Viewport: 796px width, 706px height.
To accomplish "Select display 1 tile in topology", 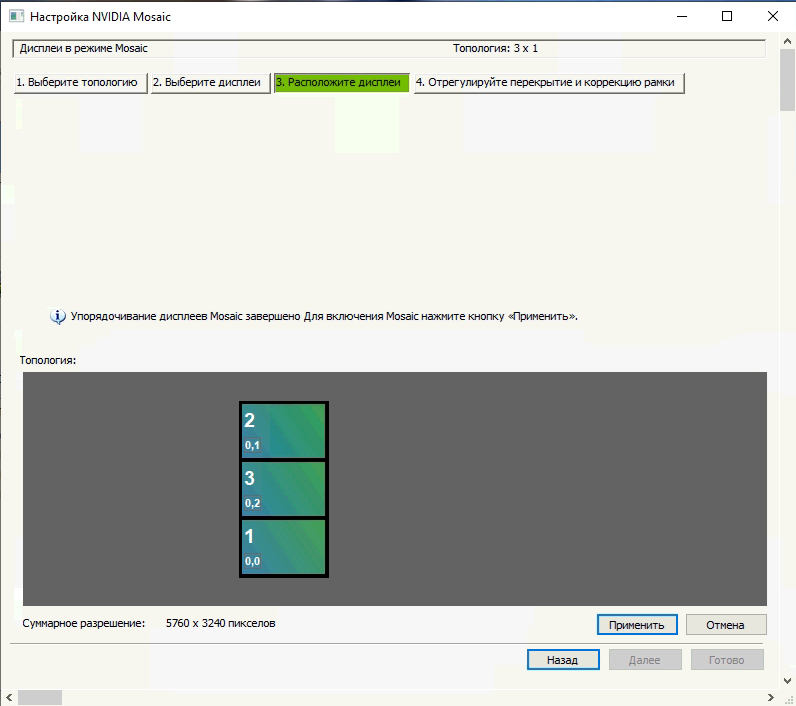I will [x=283, y=547].
